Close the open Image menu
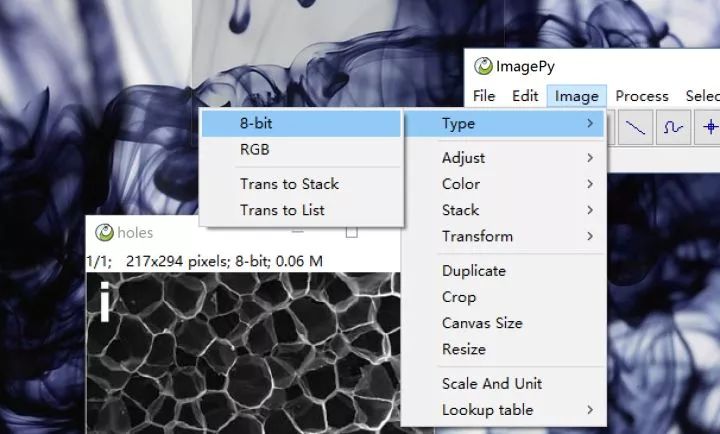The width and height of the screenshot is (720, 434). [577, 96]
